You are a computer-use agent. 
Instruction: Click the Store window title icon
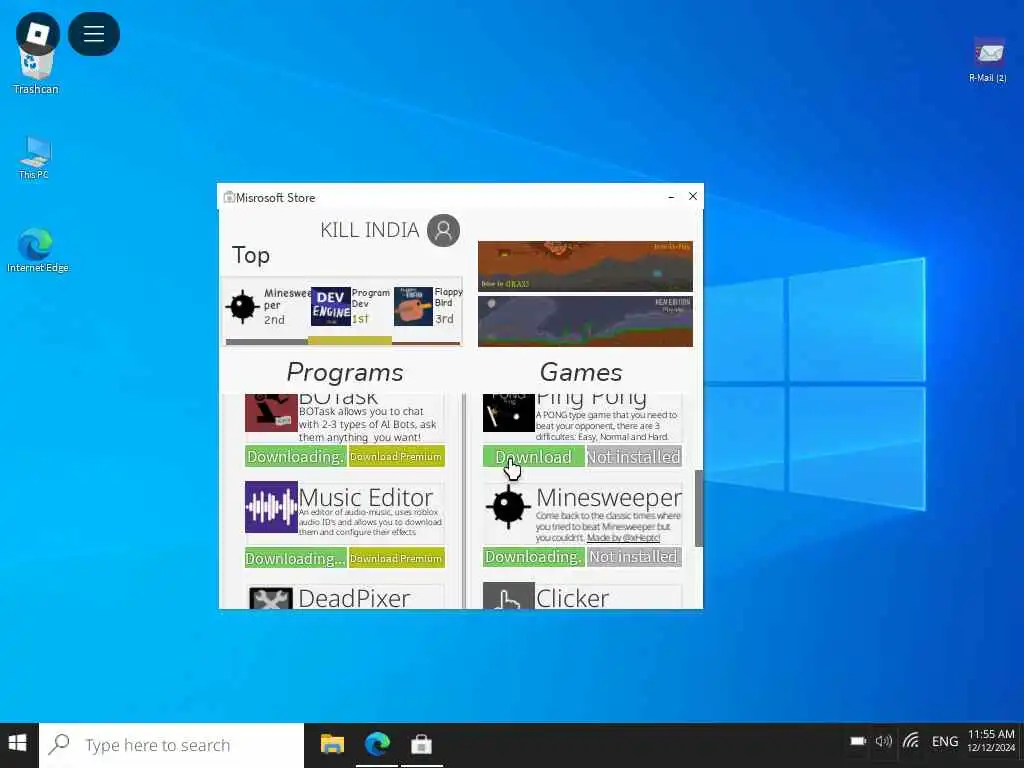point(229,197)
